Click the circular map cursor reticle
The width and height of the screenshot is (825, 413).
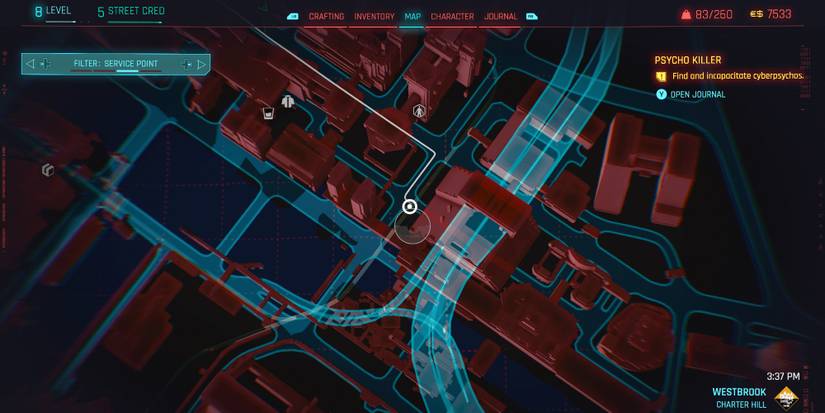(x=412, y=227)
